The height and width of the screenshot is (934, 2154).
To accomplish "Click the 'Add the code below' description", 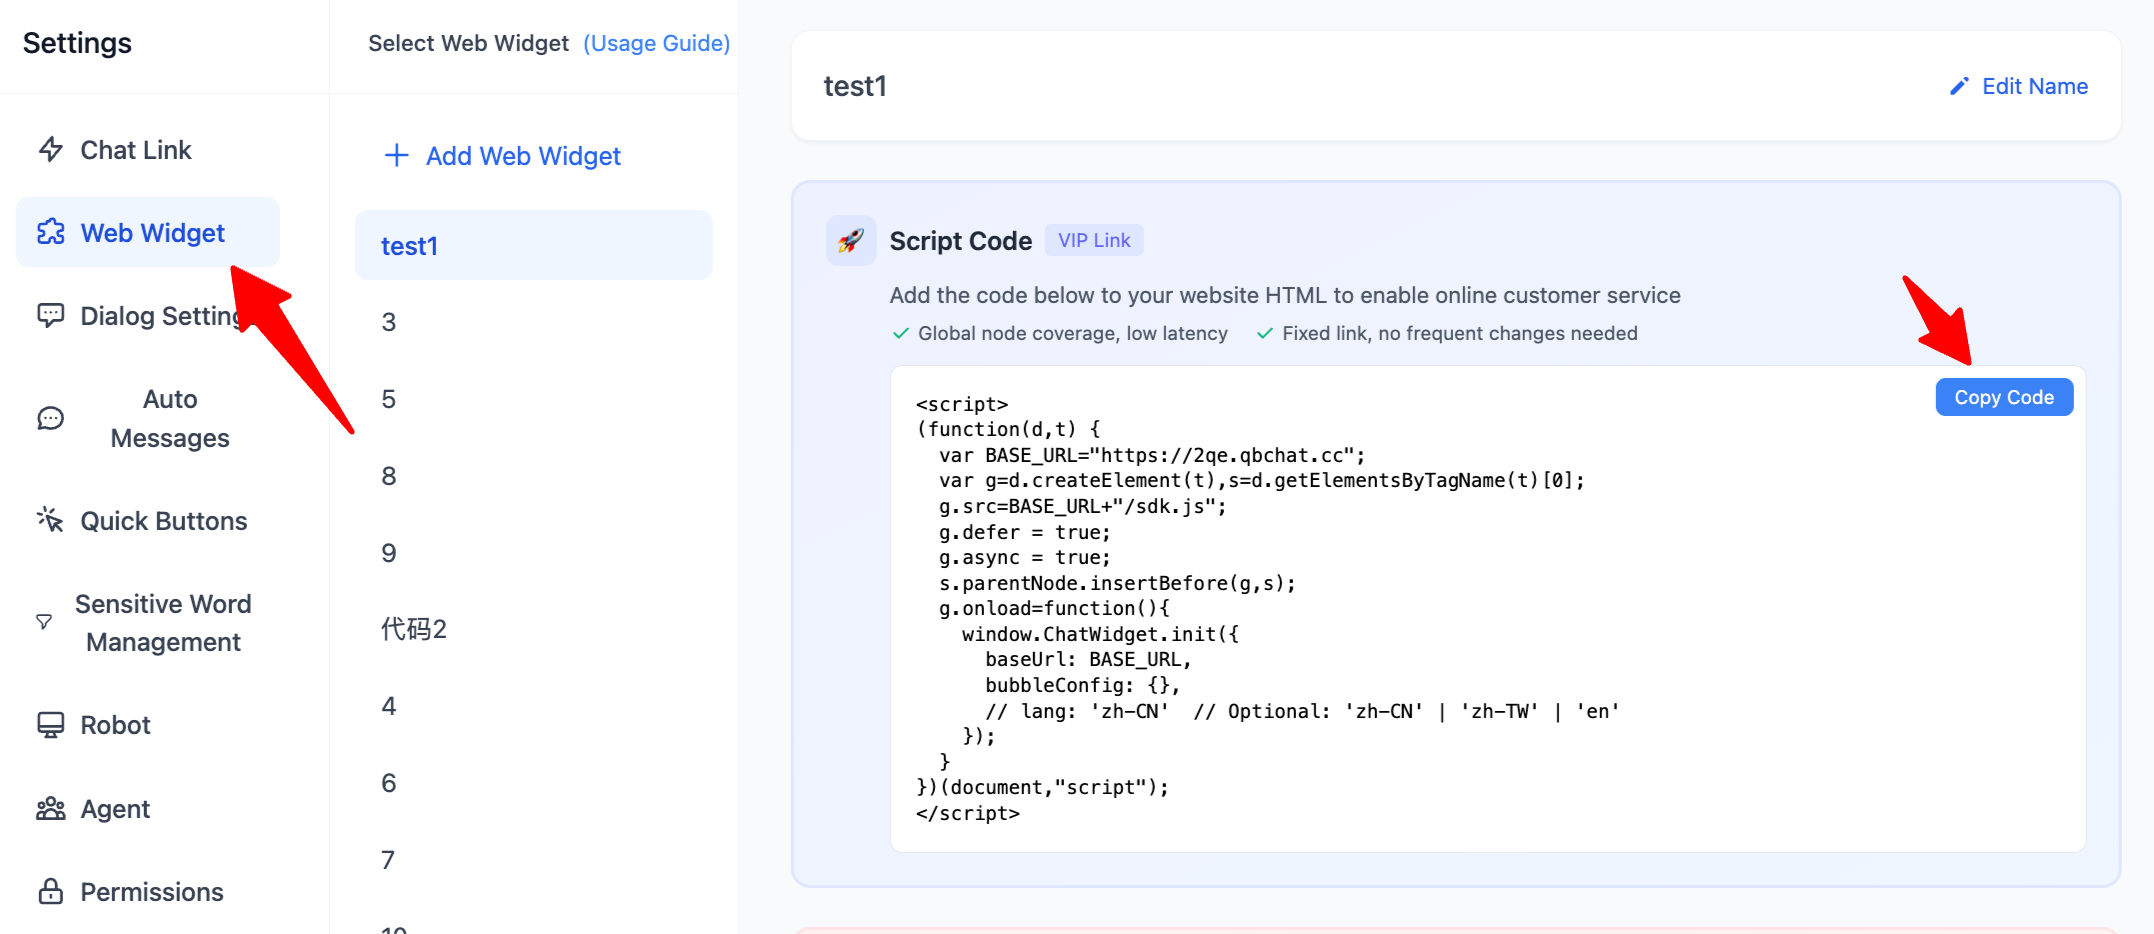I will (x=1285, y=295).
